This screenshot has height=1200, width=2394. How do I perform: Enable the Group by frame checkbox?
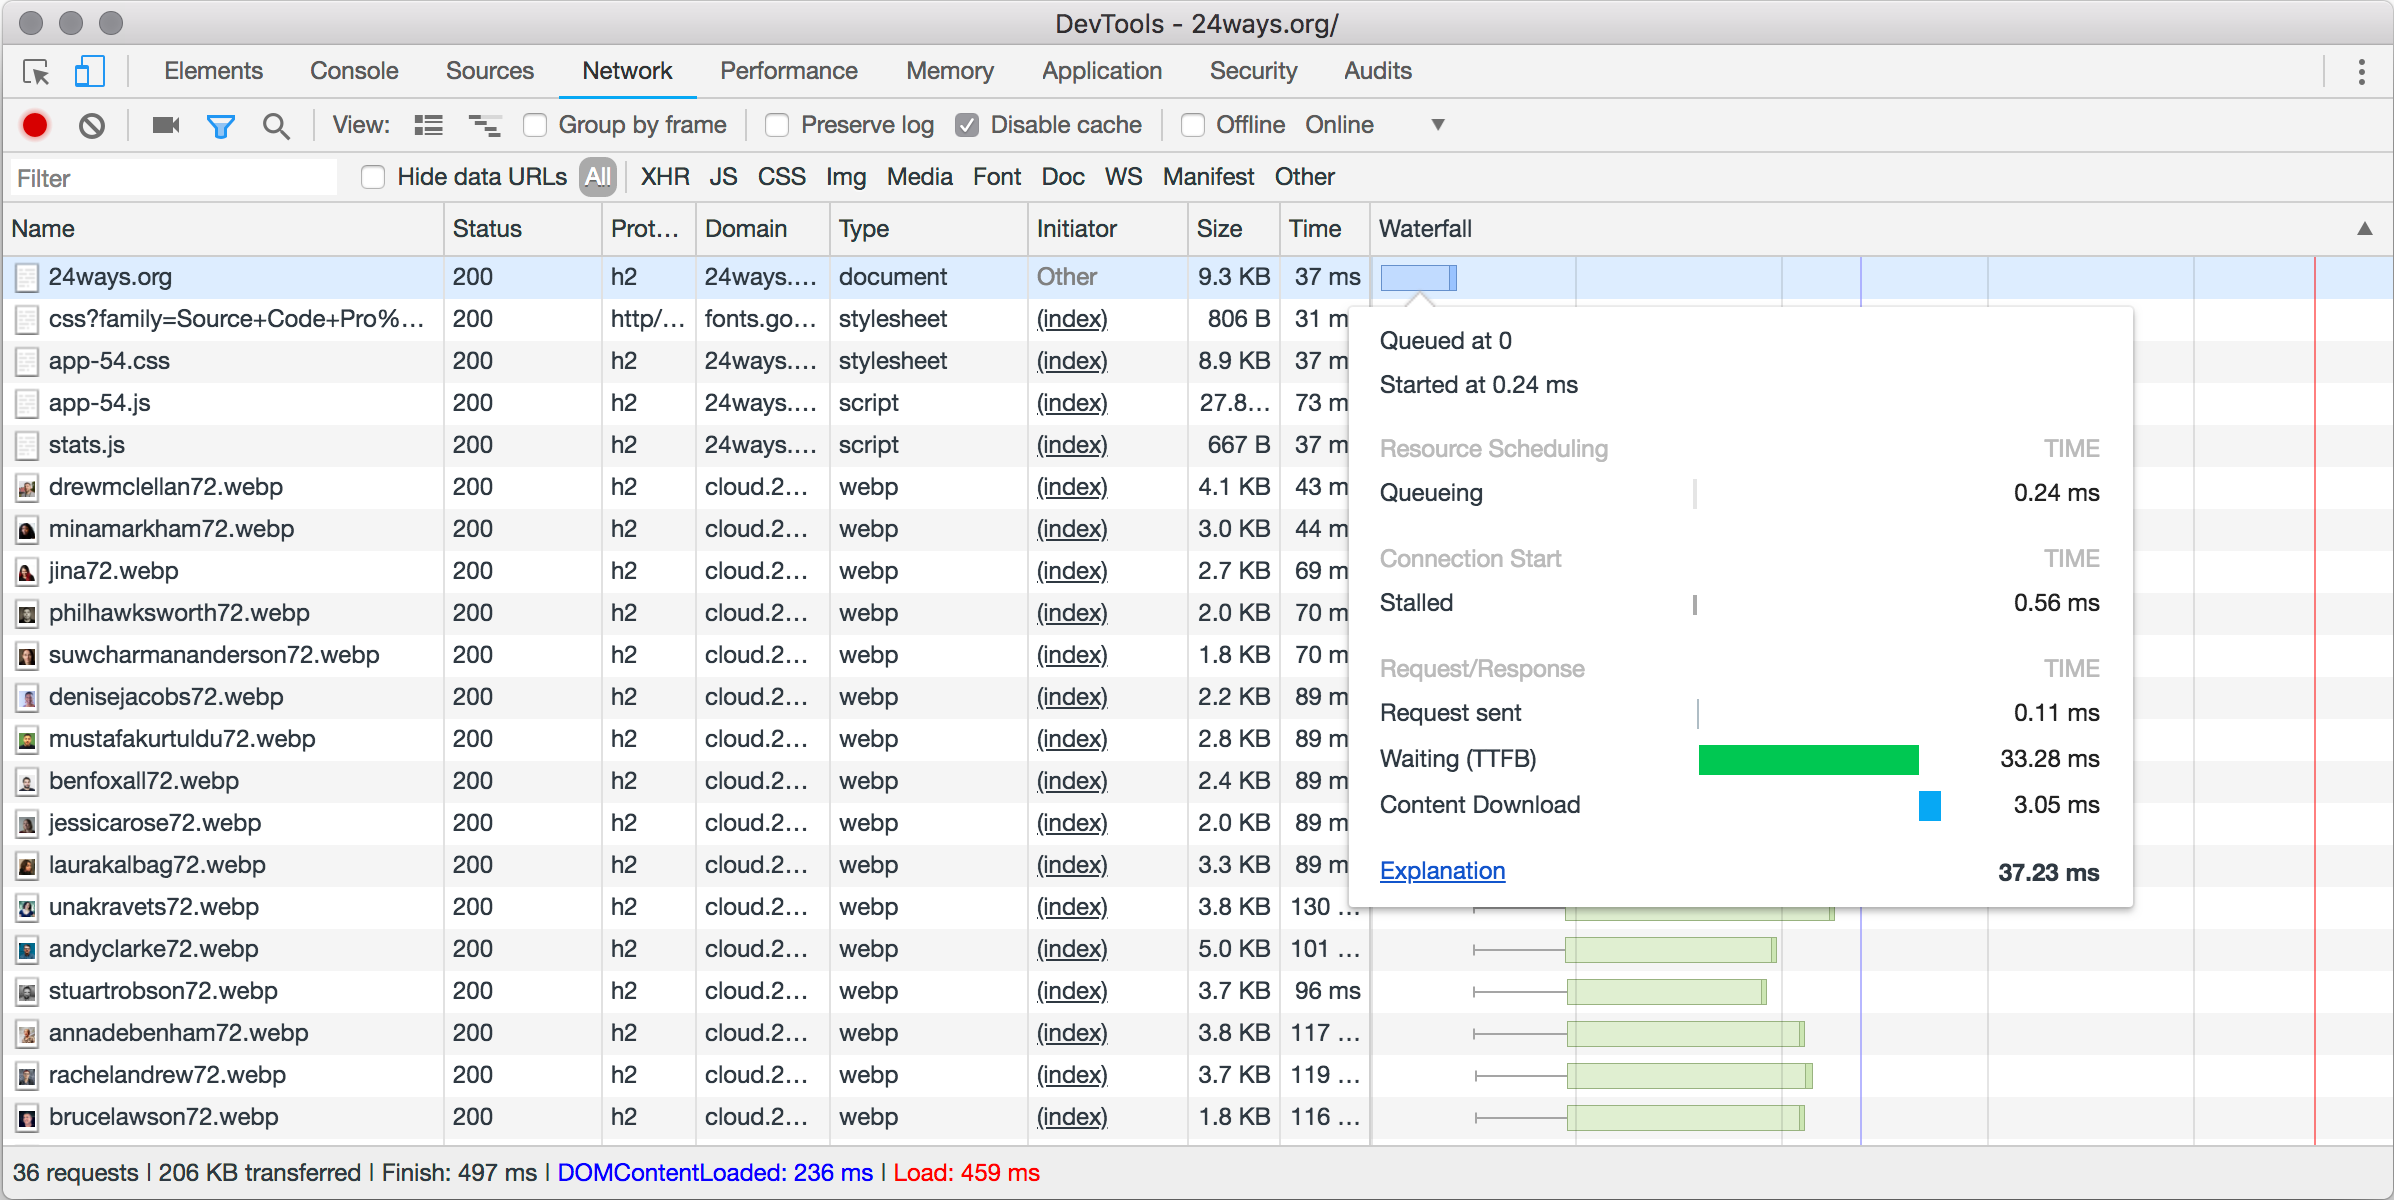pyautogui.click(x=535, y=125)
